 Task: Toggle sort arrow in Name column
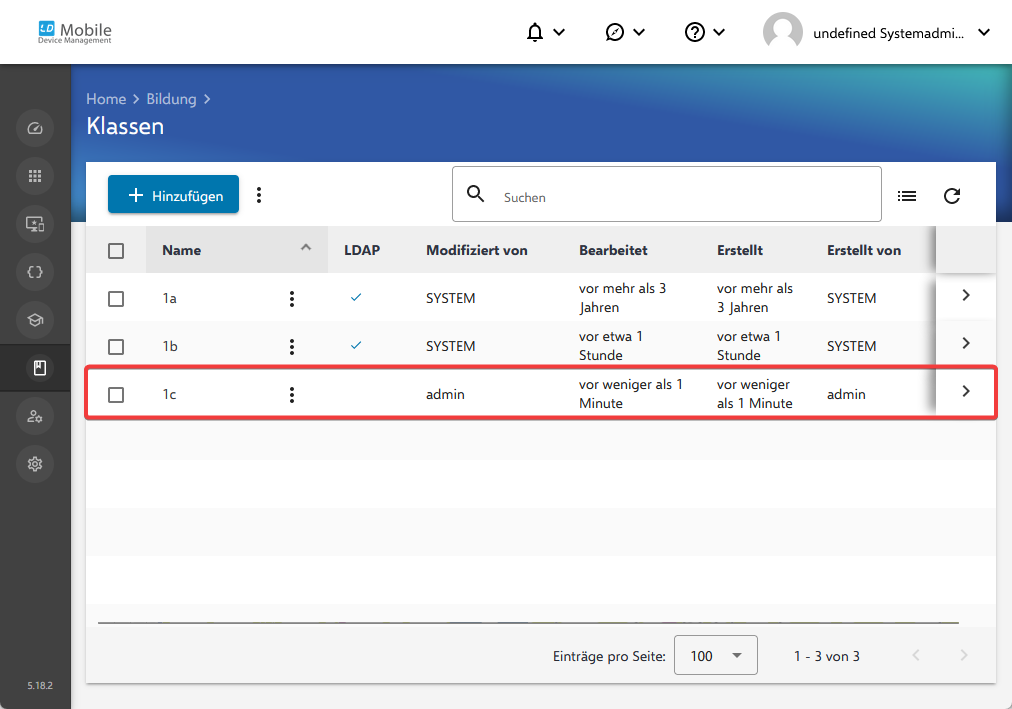pyautogui.click(x=306, y=248)
